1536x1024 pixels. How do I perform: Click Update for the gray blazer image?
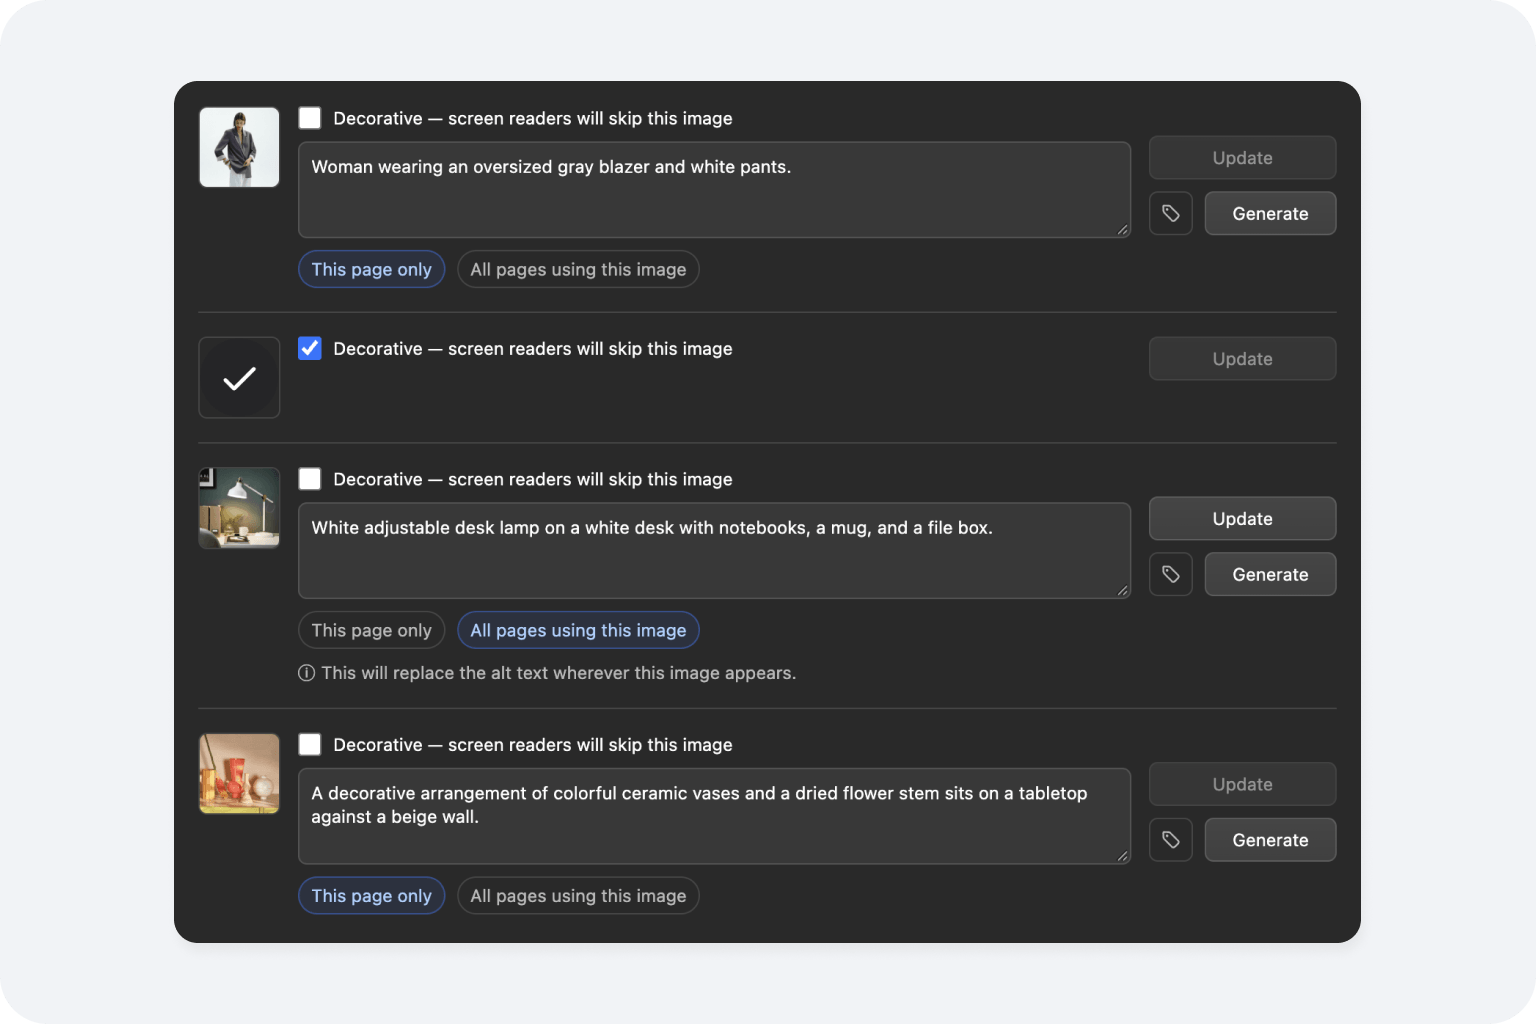(1242, 158)
